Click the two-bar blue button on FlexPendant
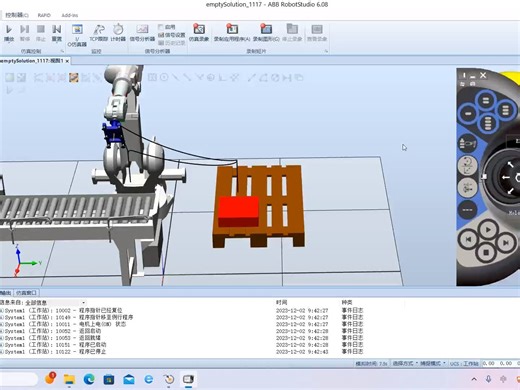 (x=486, y=100)
